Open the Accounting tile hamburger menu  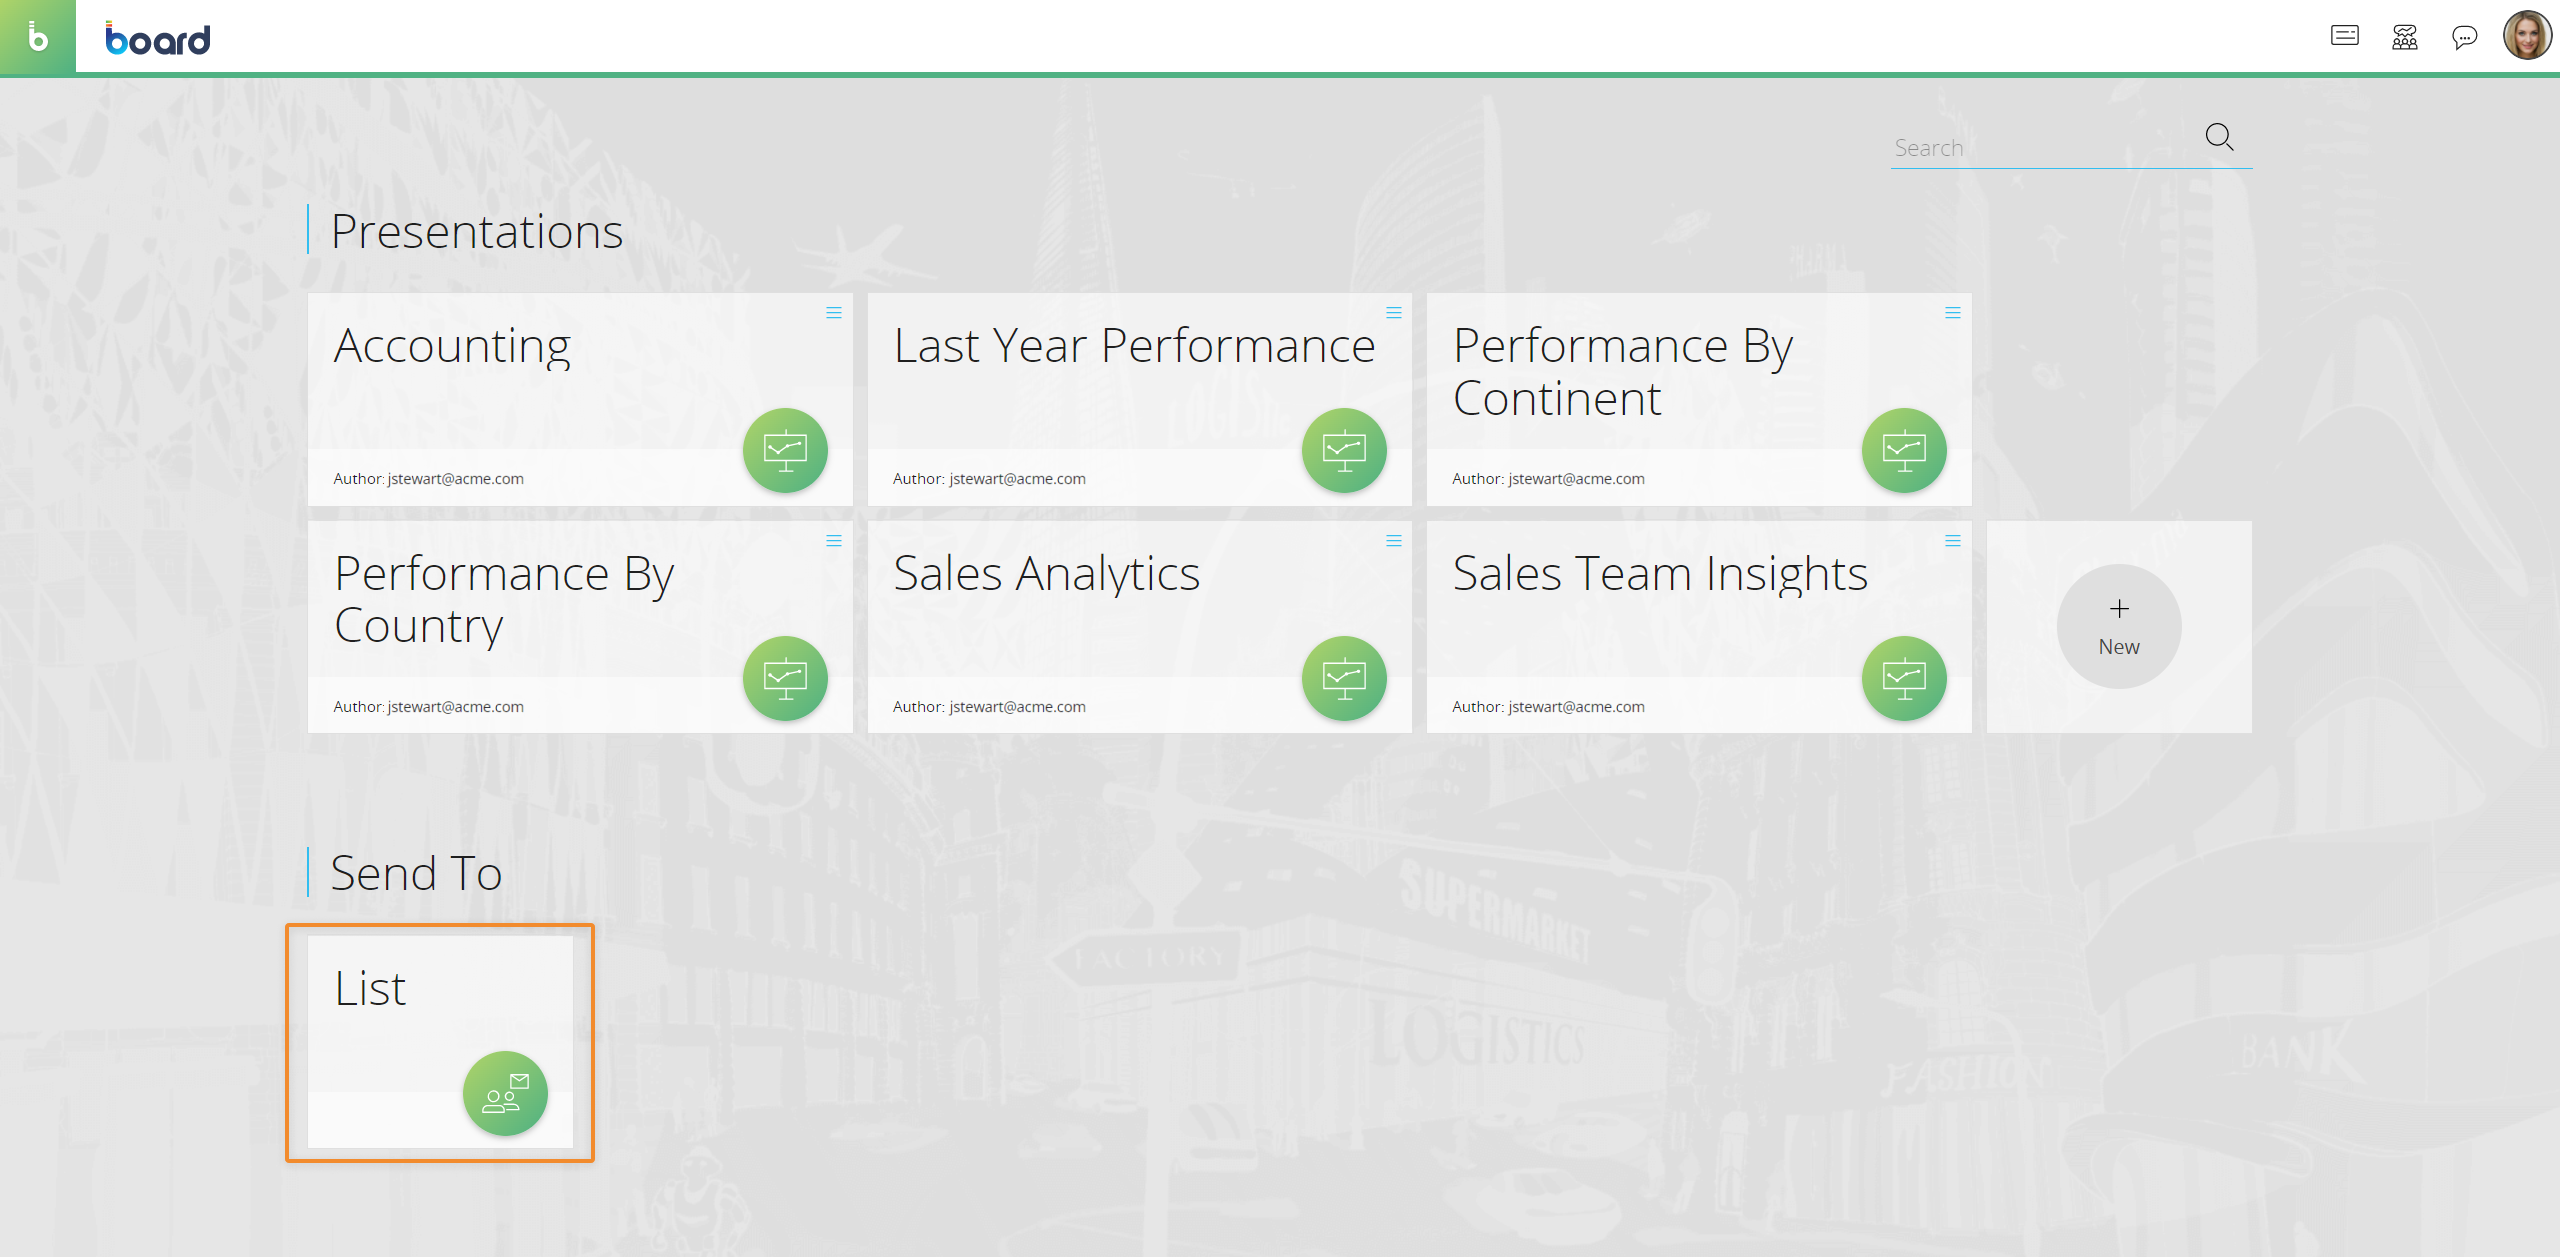pyautogui.click(x=834, y=313)
